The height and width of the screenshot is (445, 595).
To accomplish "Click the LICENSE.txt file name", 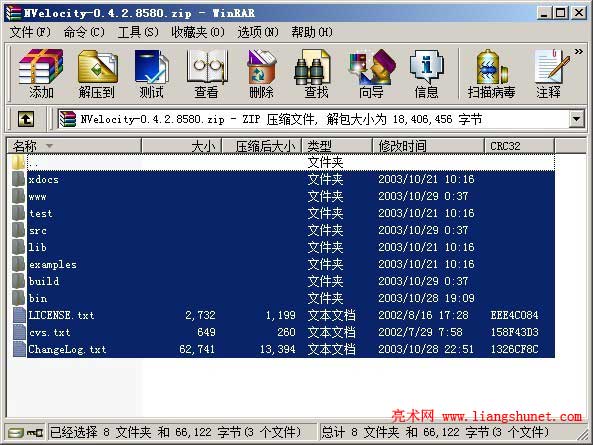I will pos(61,315).
